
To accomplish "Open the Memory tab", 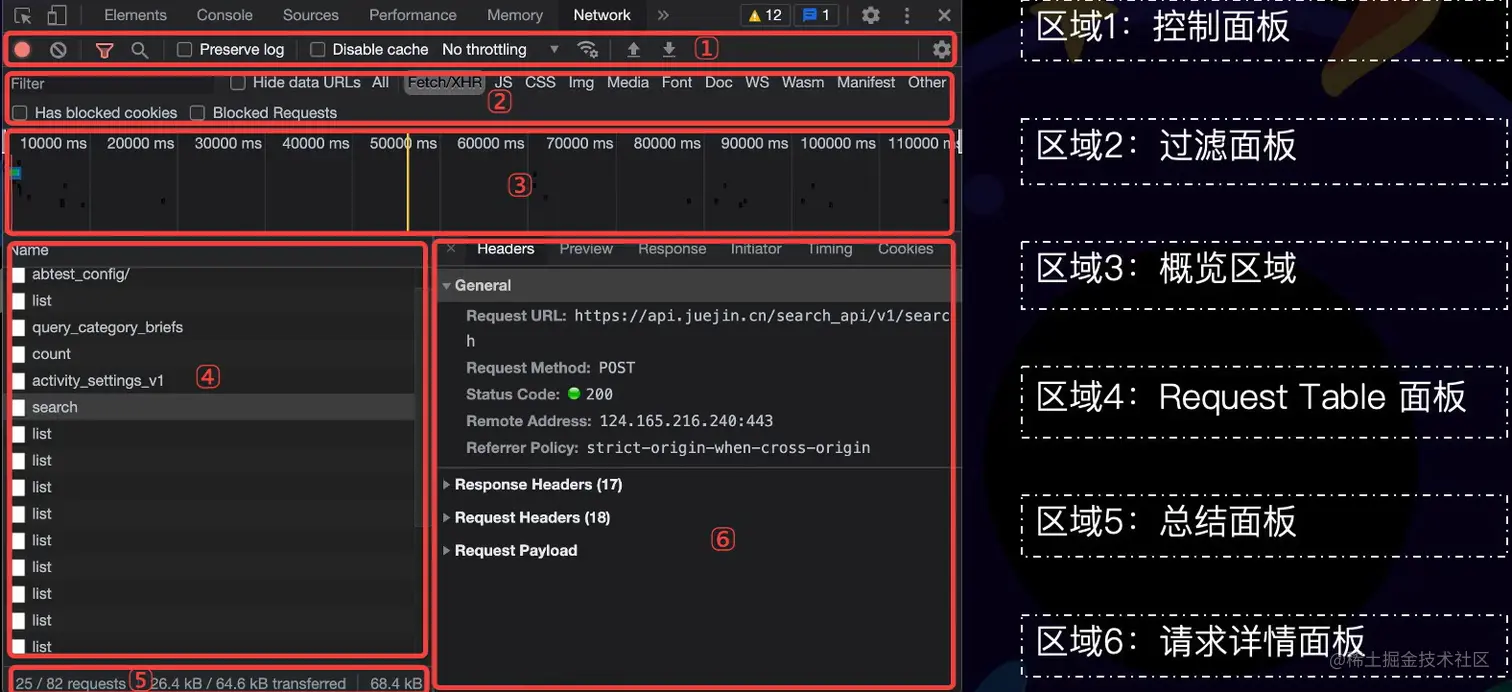I will [515, 15].
